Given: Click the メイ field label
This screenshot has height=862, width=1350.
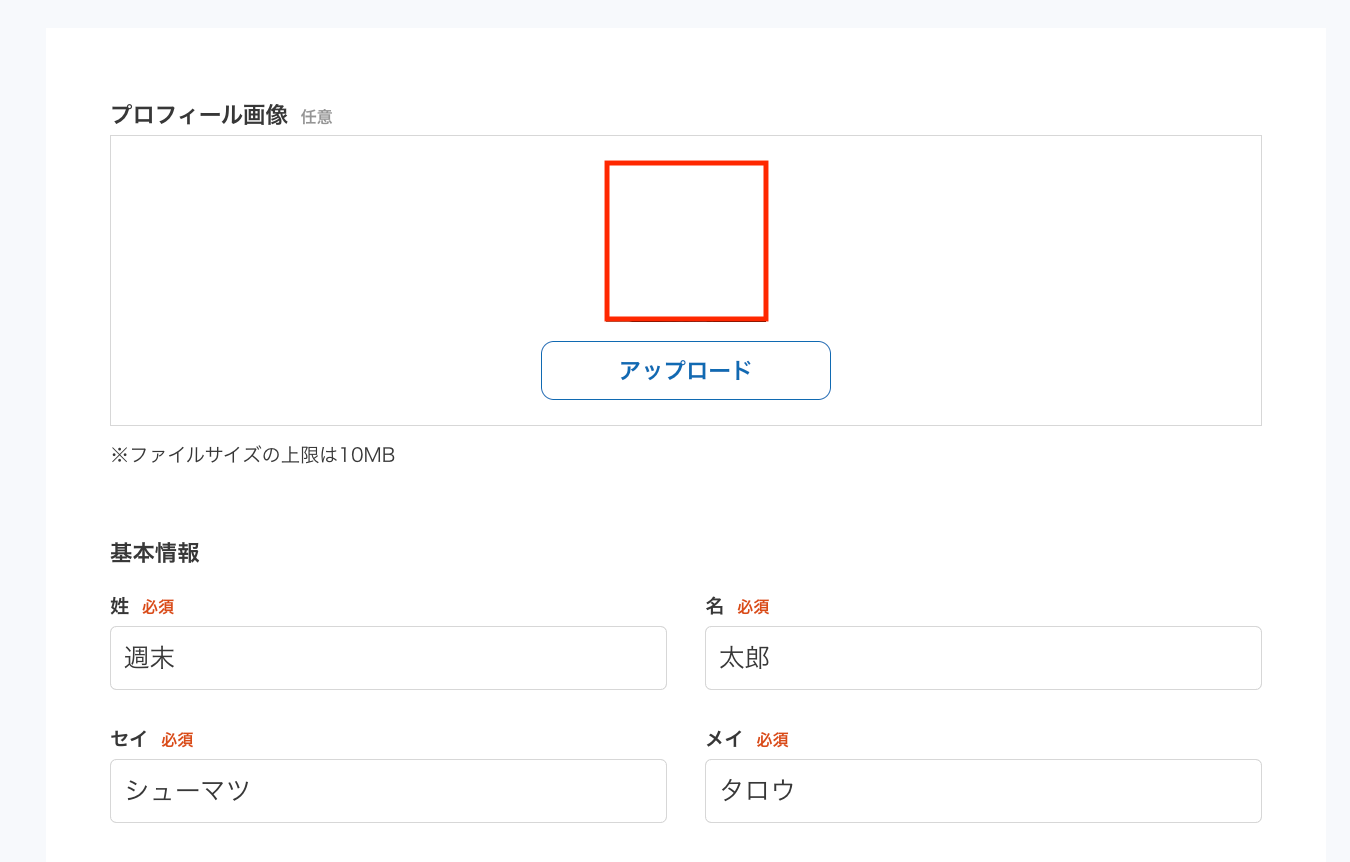Looking at the screenshot, I should click(724, 739).
